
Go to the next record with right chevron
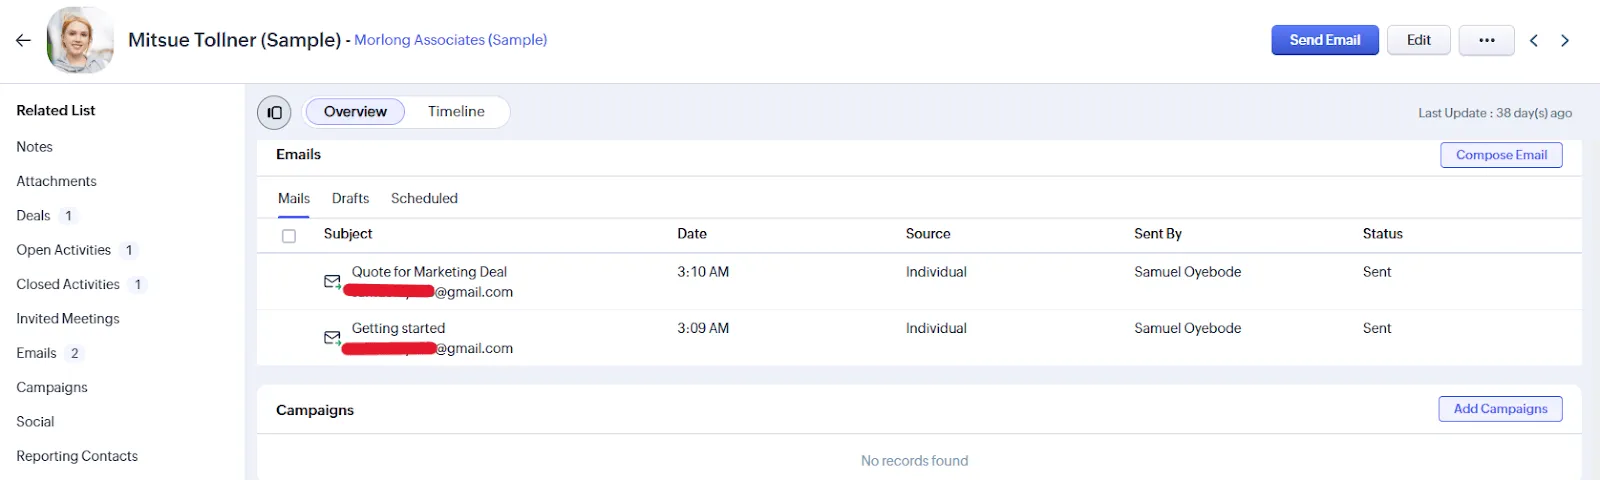click(x=1565, y=40)
